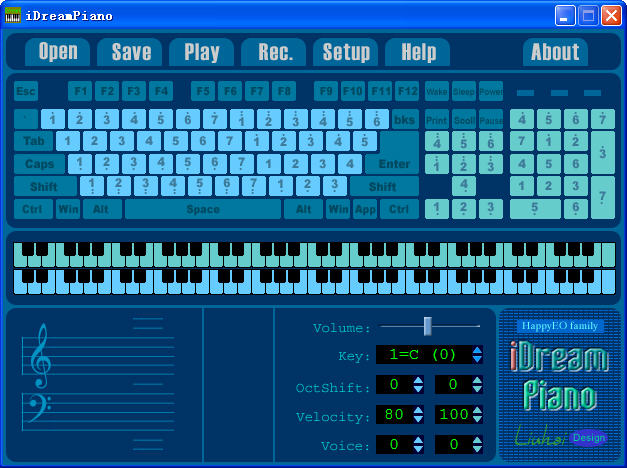Screen dimensions: 627x468
Task: Click the iDream Piano logo
Action: coord(559,376)
